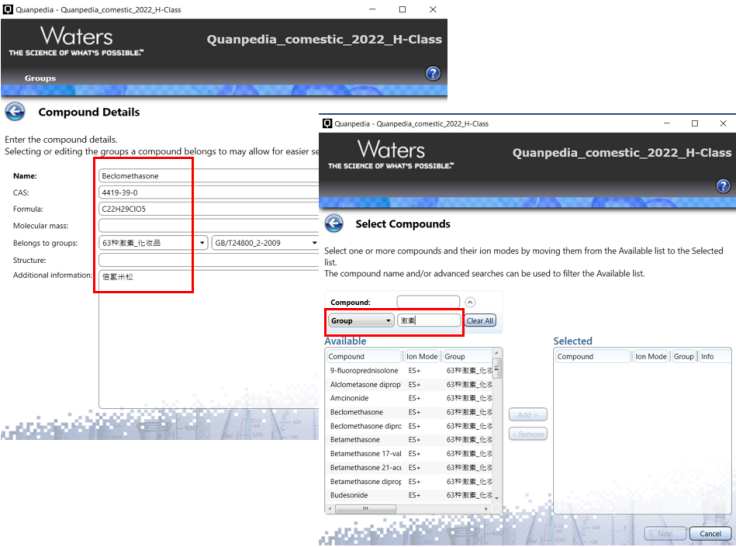Click the empty Molecular mass field
The width and height of the screenshot is (736, 547).
tap(209, 225)
